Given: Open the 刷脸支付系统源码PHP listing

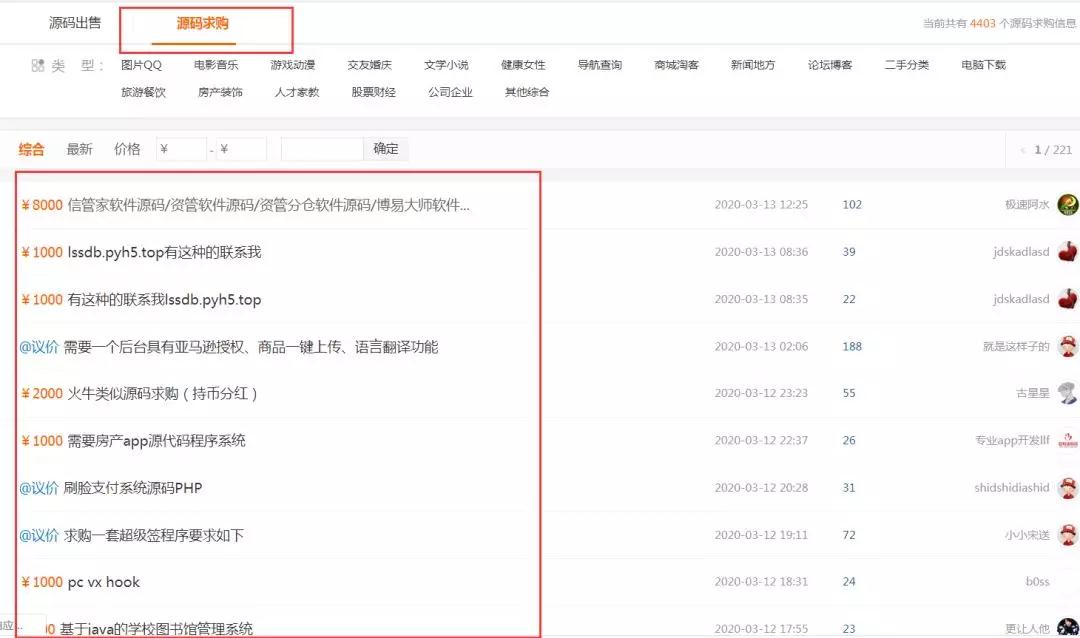Looking at the screenshot, I should pyautogui.click(x=132, y=488).
